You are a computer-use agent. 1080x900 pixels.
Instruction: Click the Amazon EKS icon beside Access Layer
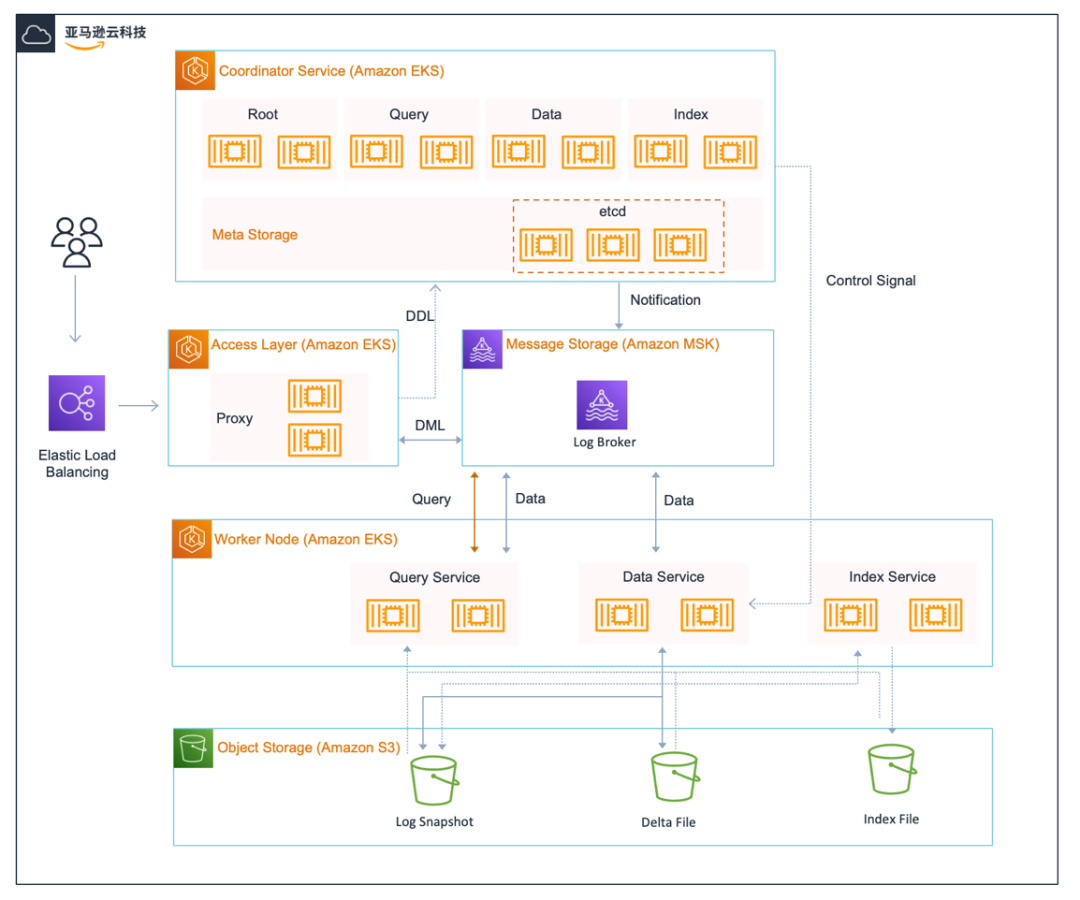coord(189,349)
